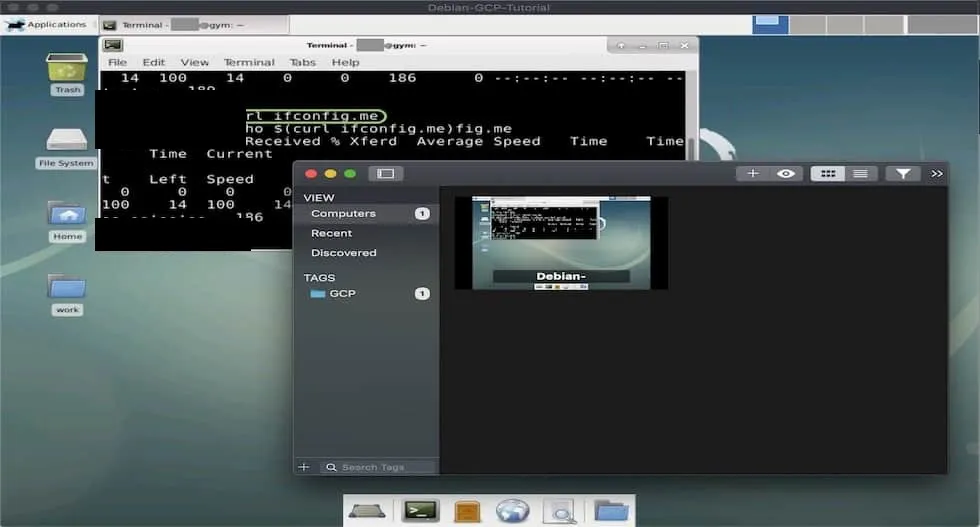Click the GCP tag folder icon
Screen dimensions: 980x527
(x=318, y=294)
